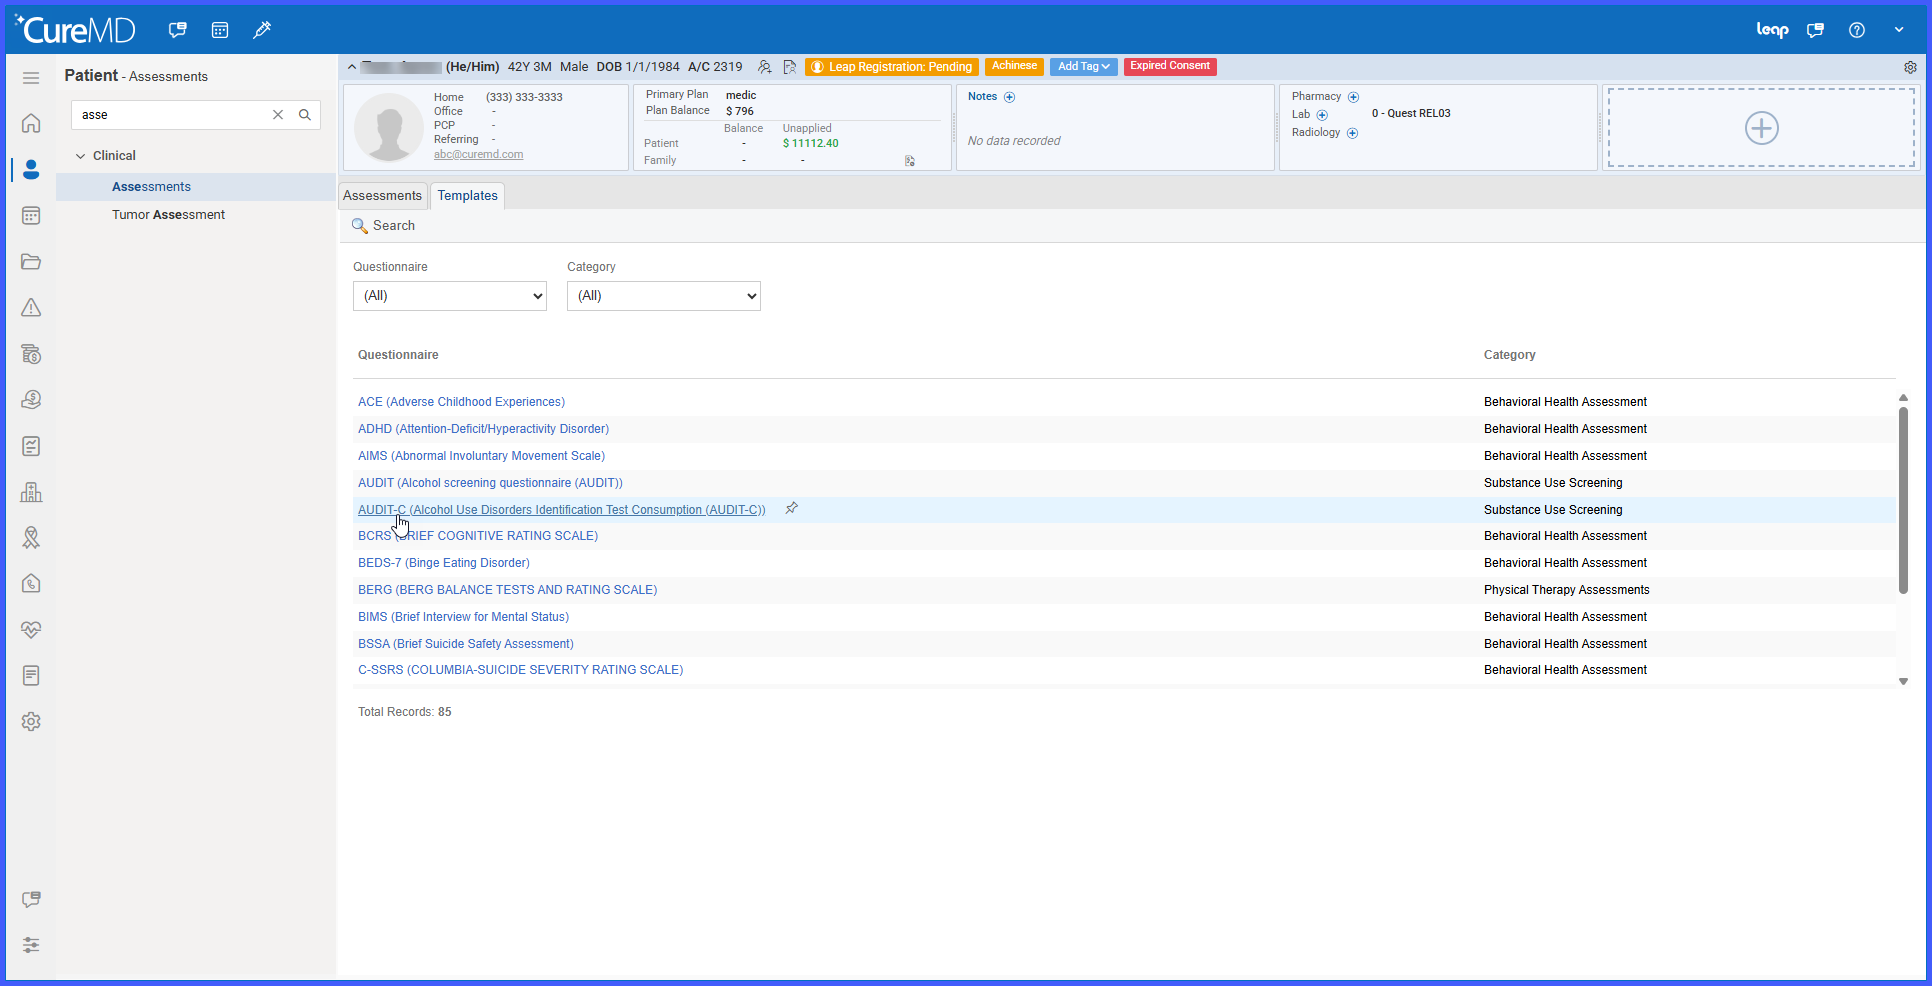Switch to the Assessments tab
This screenshot has width=1932, height=986.
click(383, 196)
